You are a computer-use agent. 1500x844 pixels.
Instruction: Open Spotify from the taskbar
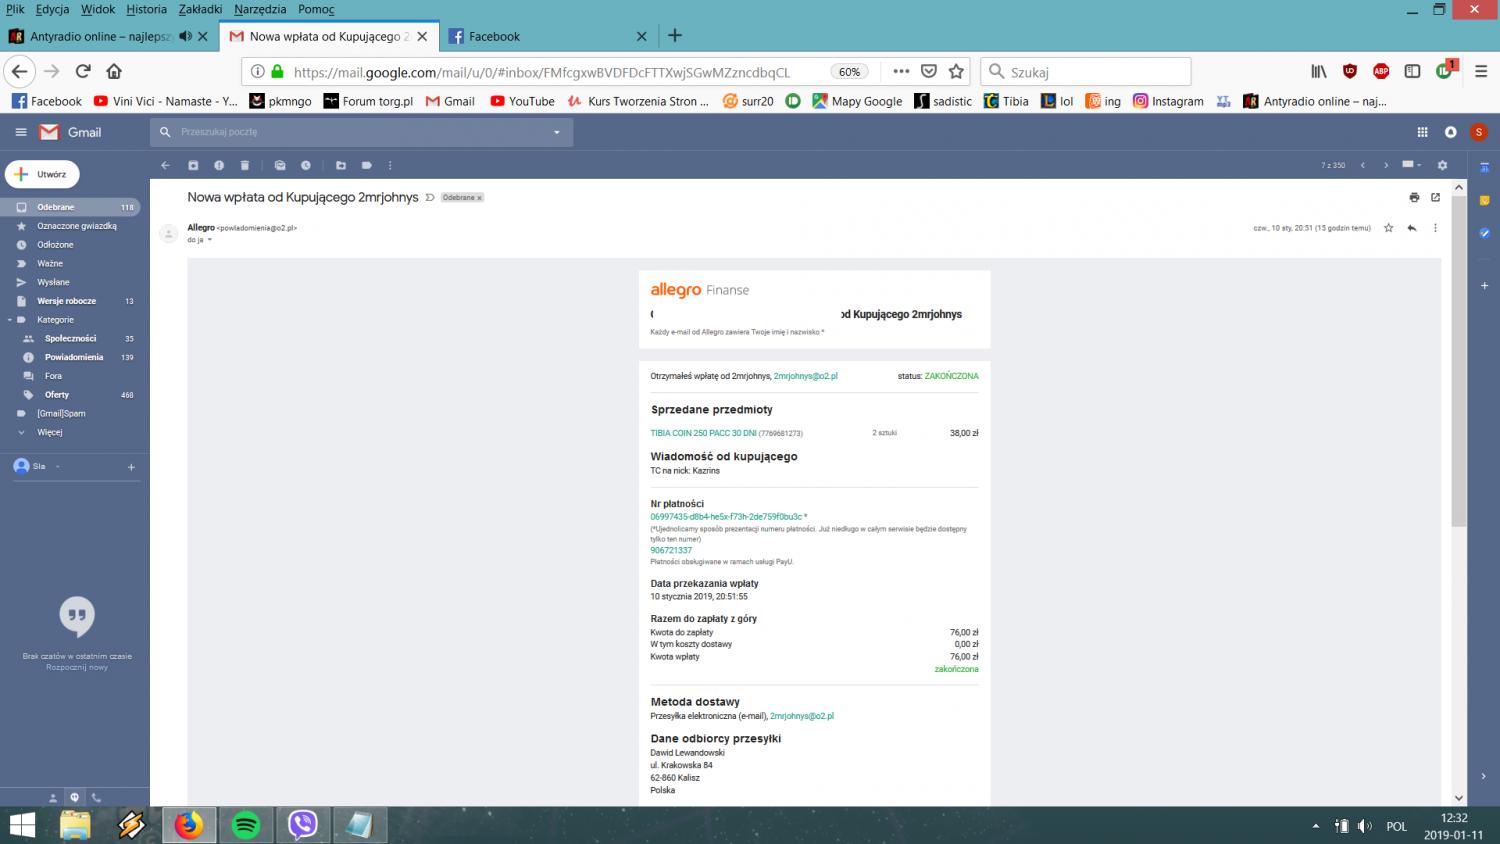246,825
